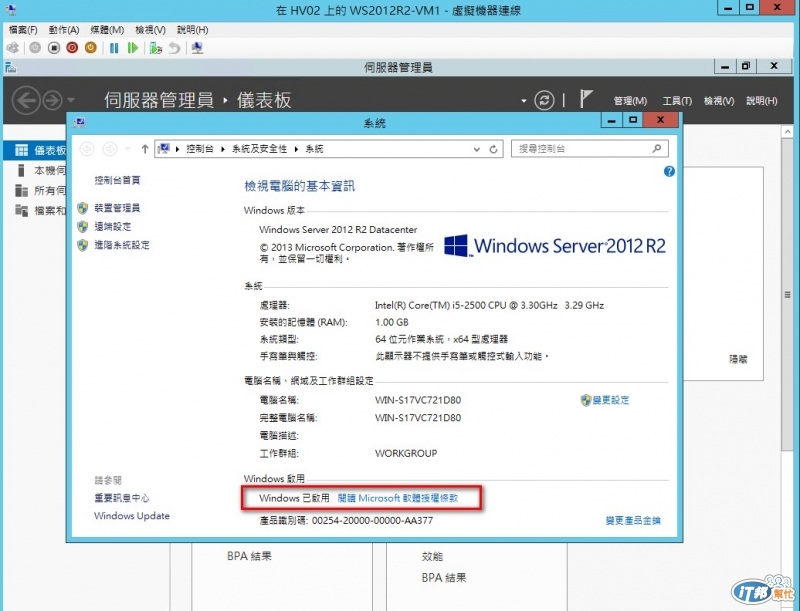Open Server Manager navigation history dropdown
This screenshot has width=800, height=611.
[x=71, y=100]
